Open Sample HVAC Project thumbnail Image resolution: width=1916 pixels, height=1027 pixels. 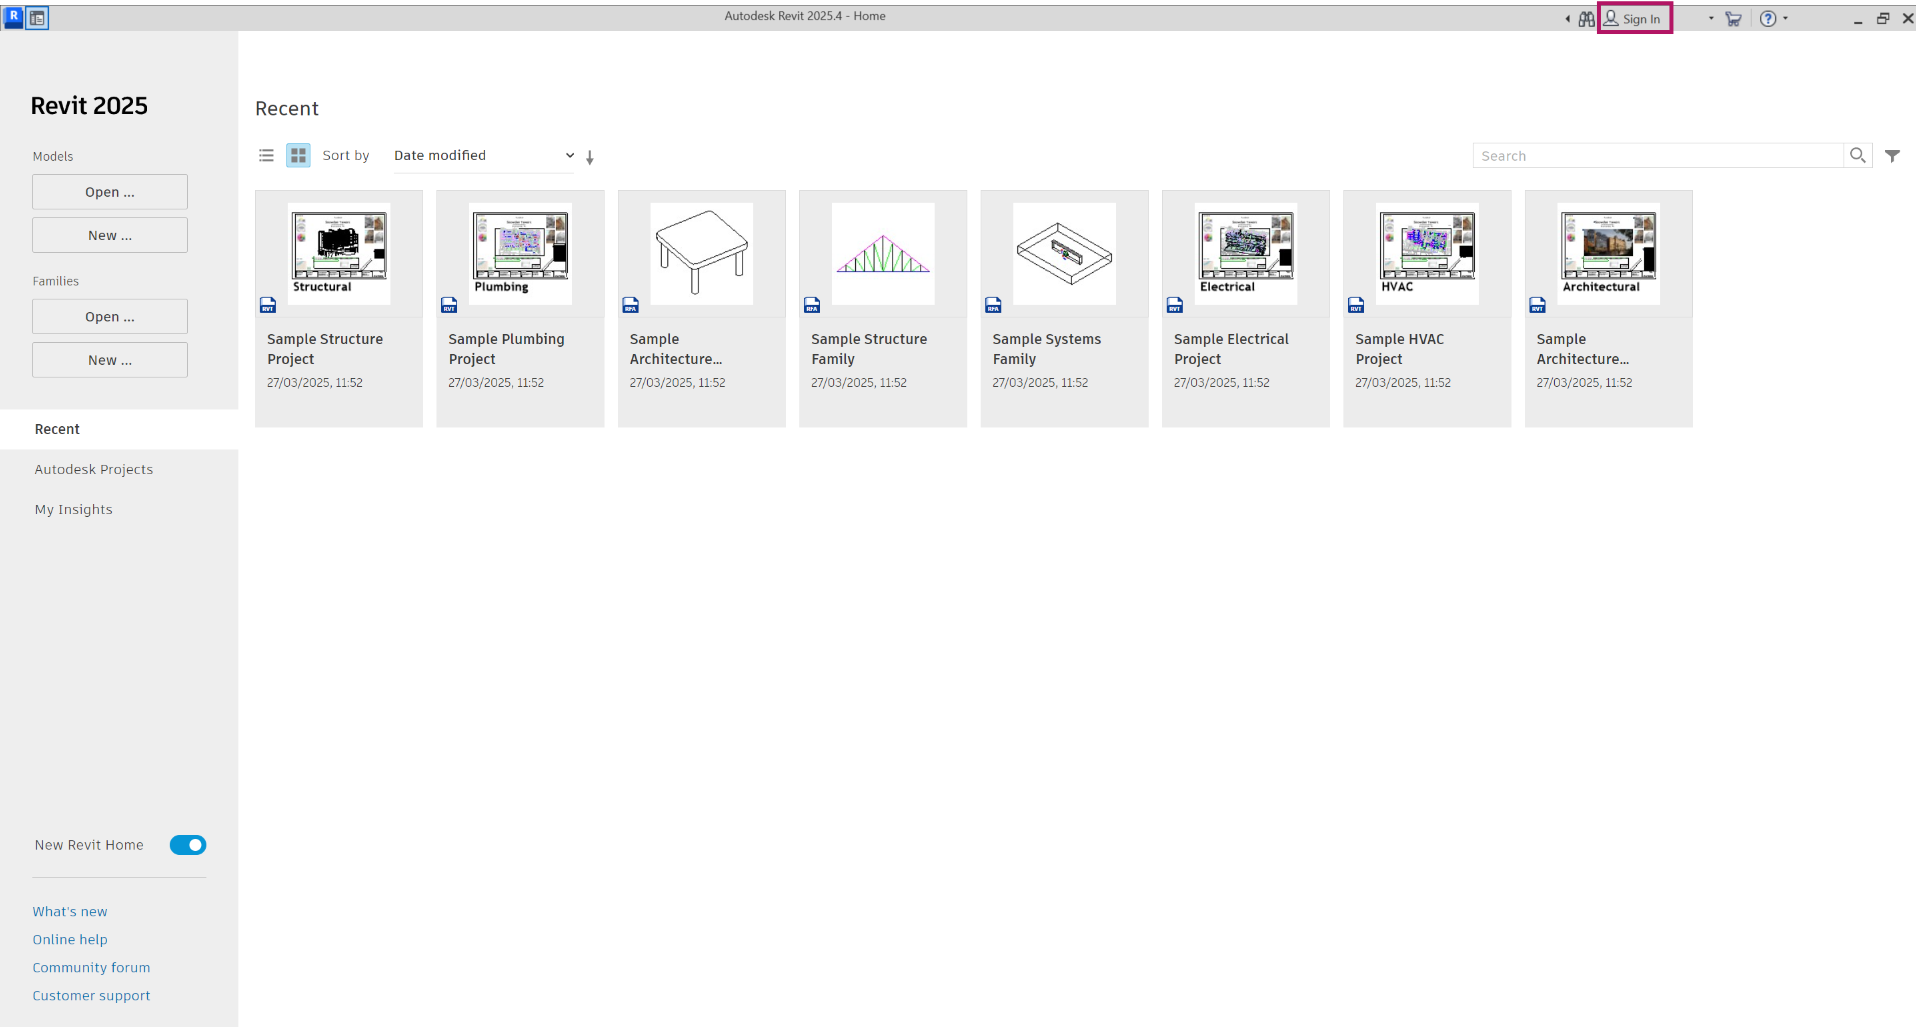pos(1427,254)
